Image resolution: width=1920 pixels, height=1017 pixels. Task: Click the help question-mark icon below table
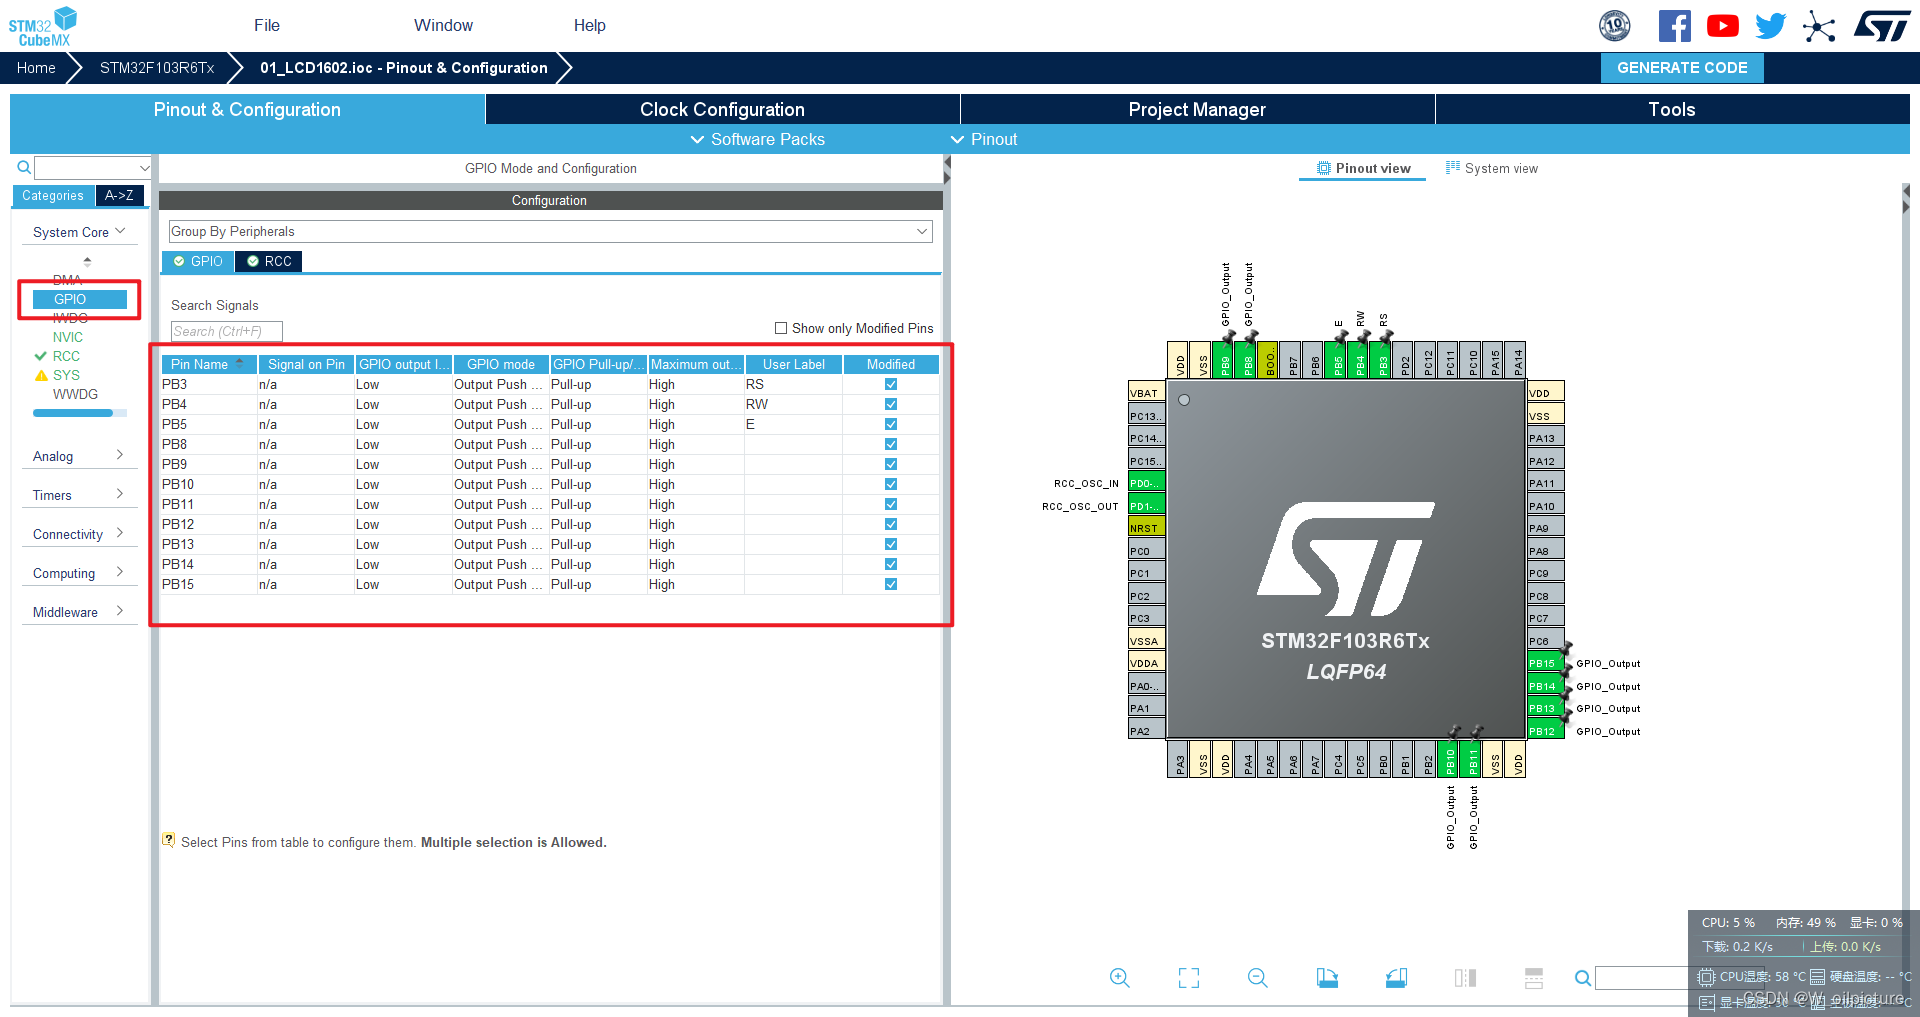(169, 841)
